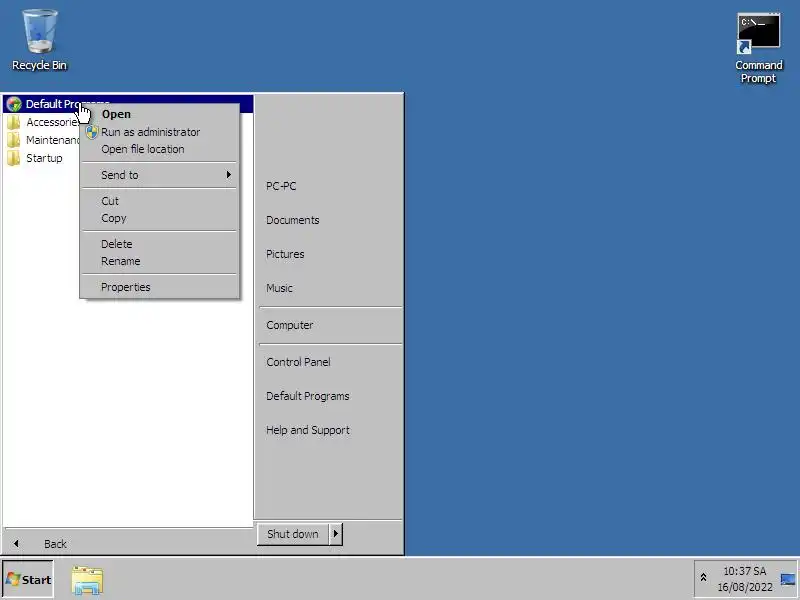800x600 pixels.
Task: Open Music from the Start menu
Action: (280, 288)
